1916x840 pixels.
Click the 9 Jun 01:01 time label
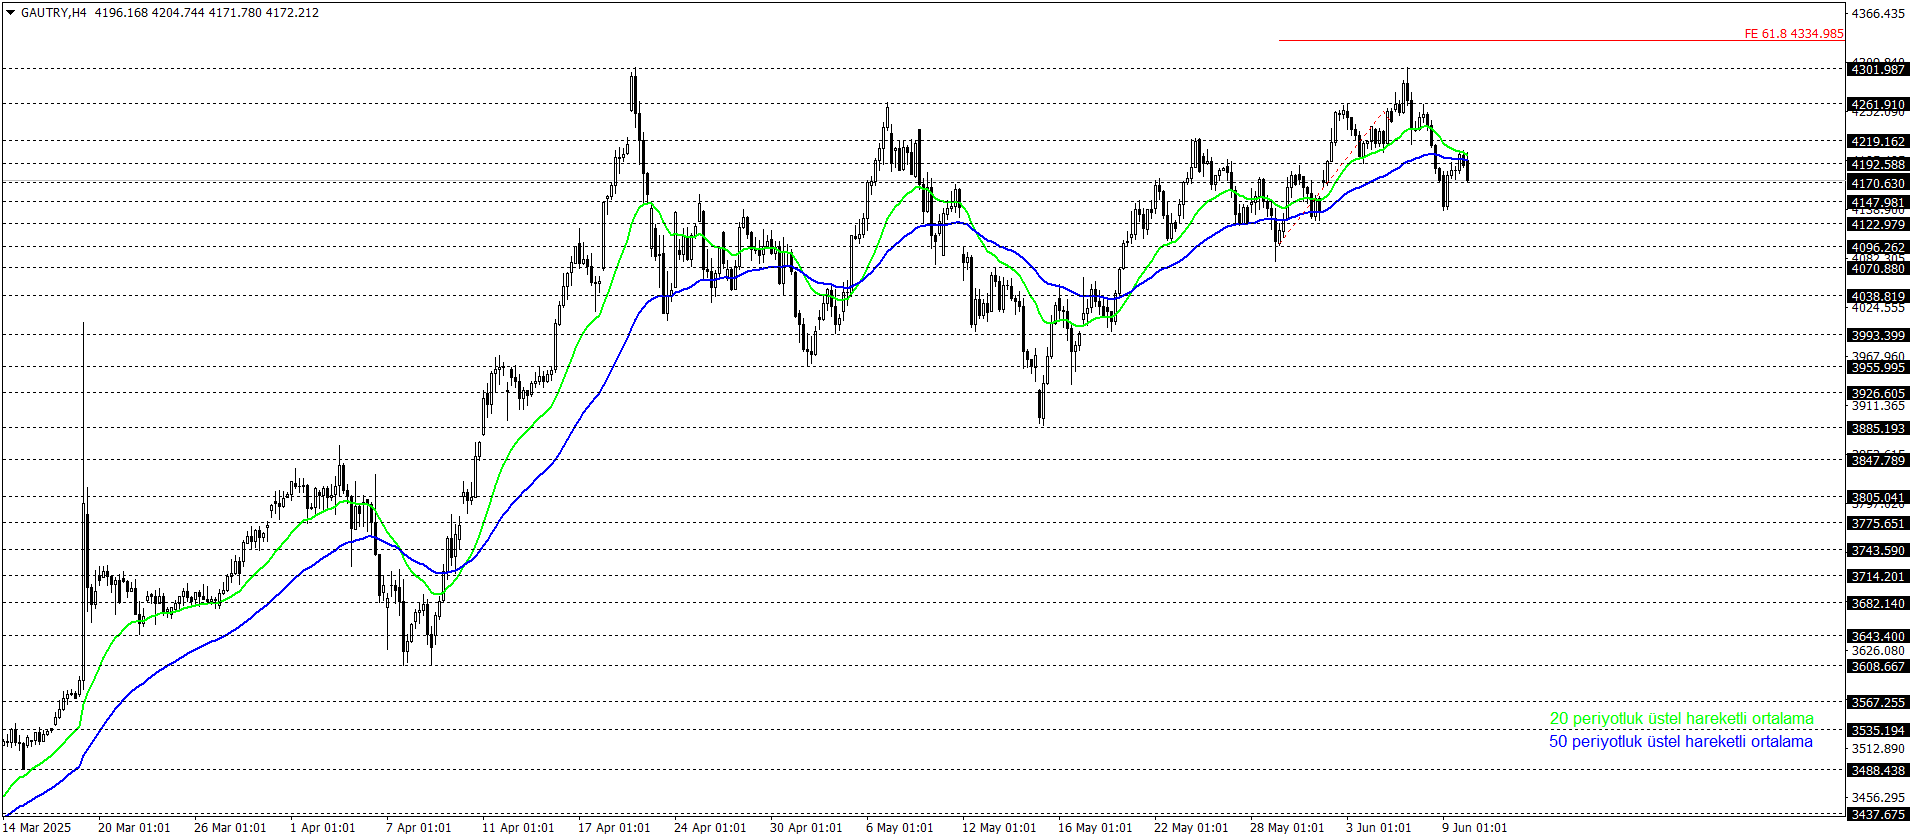click(1475, 828)
